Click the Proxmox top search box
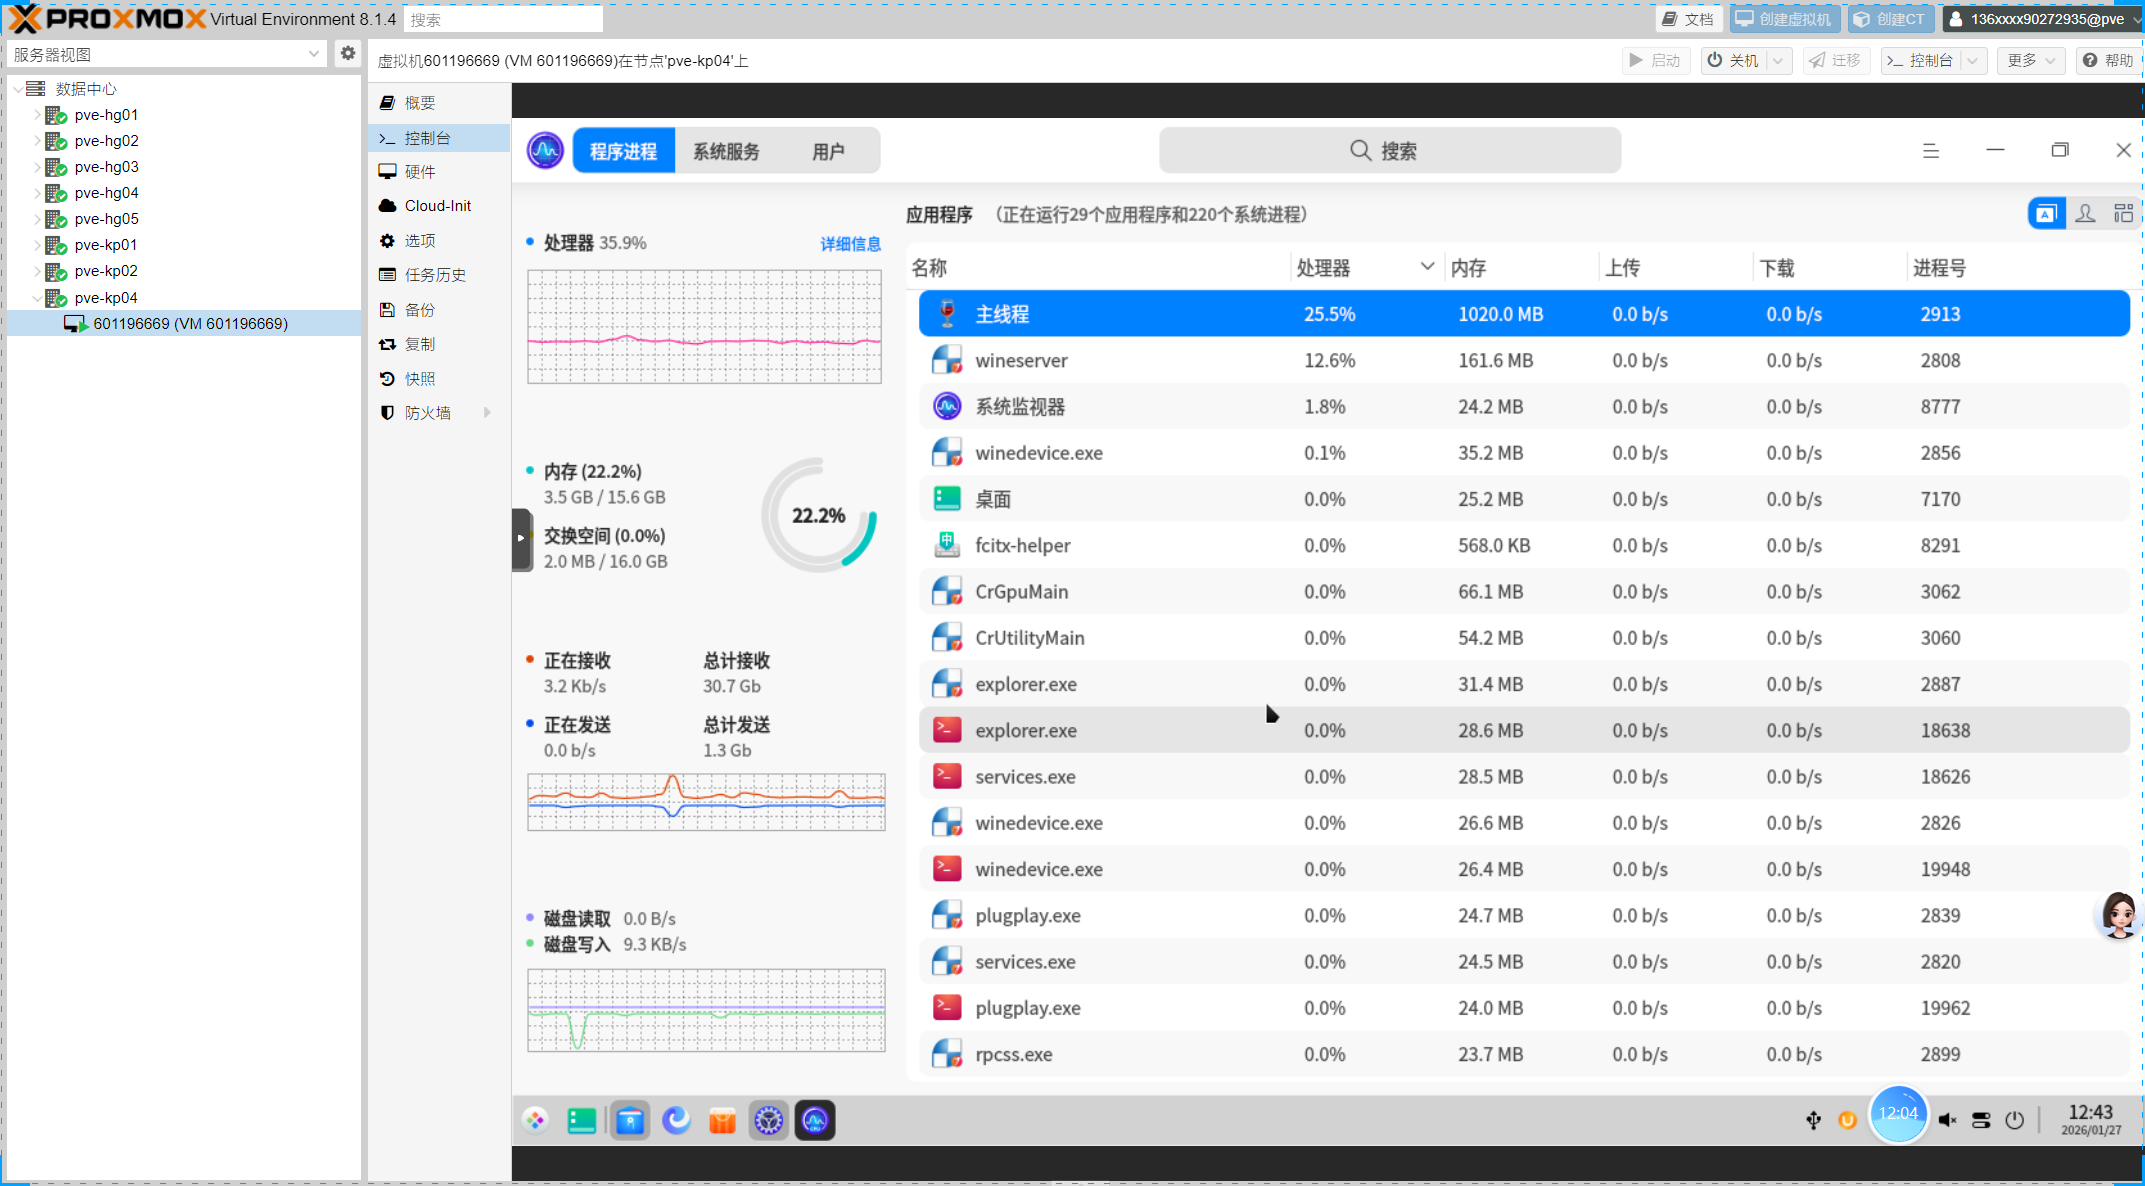Screen dimensions: 2145x1186 pos(503,19)
